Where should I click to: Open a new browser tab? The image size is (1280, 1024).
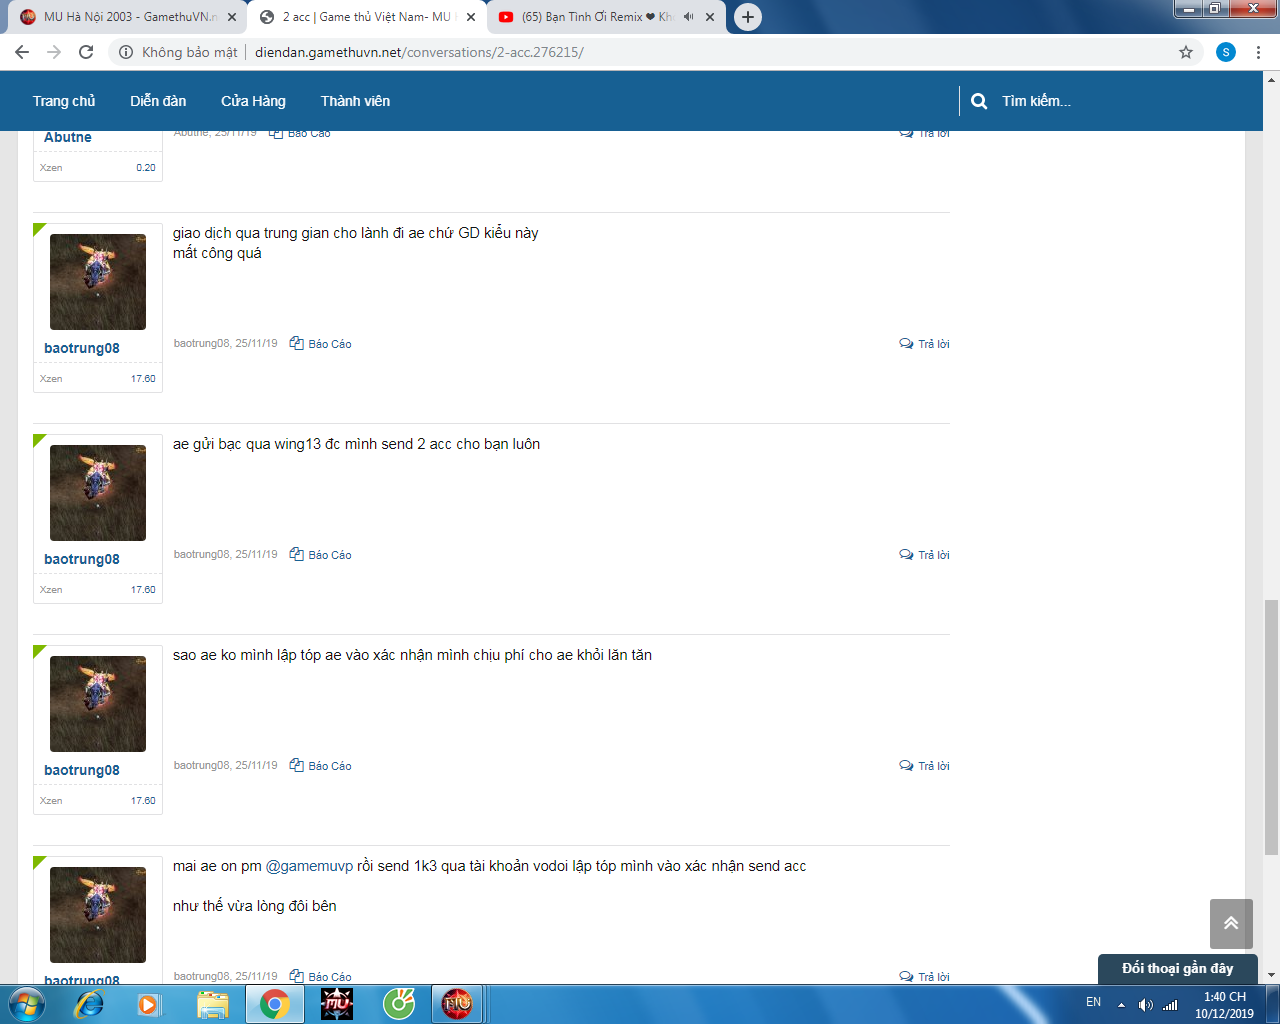click(747, 17)
